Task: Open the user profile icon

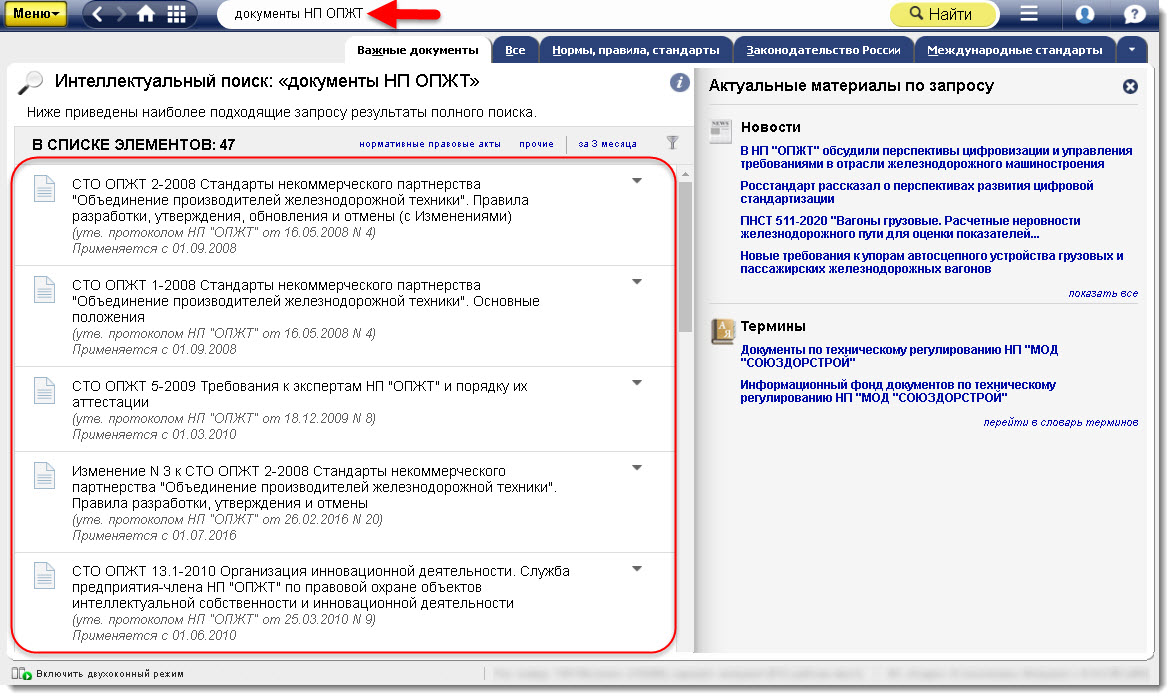Action: [x=1084, y=13]
